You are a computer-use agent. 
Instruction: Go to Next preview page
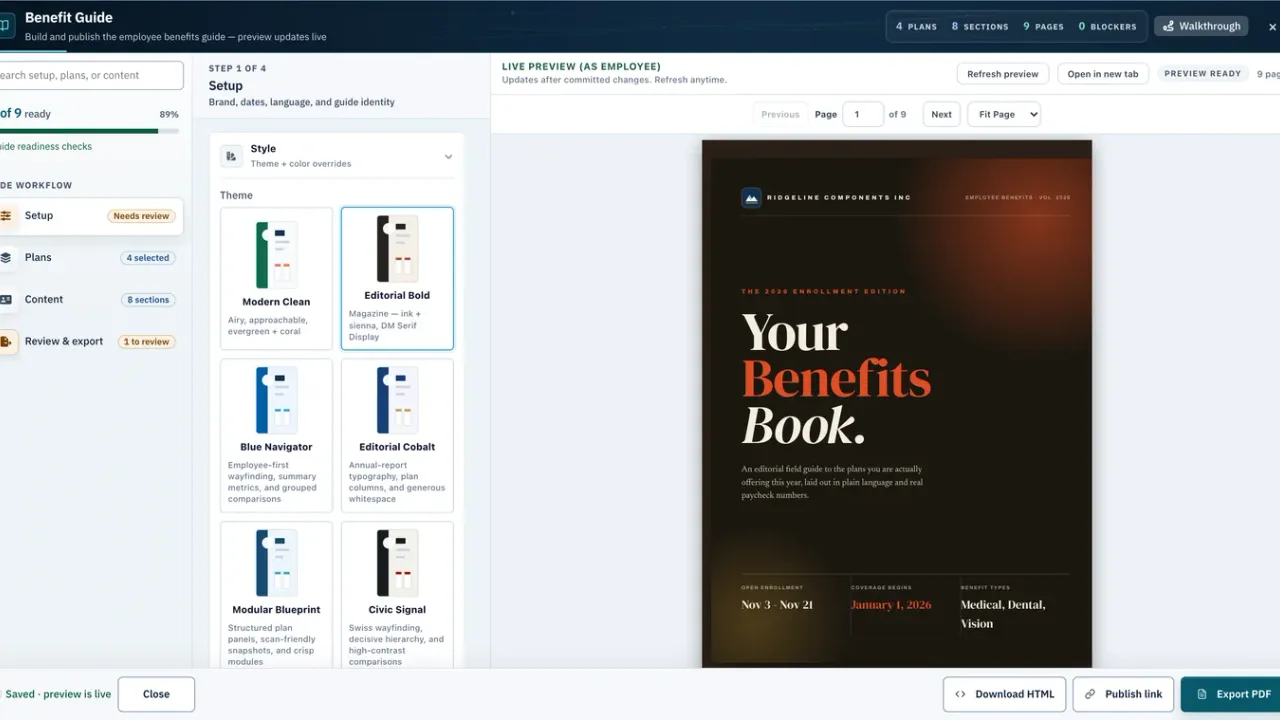click(x=941, y=114)
